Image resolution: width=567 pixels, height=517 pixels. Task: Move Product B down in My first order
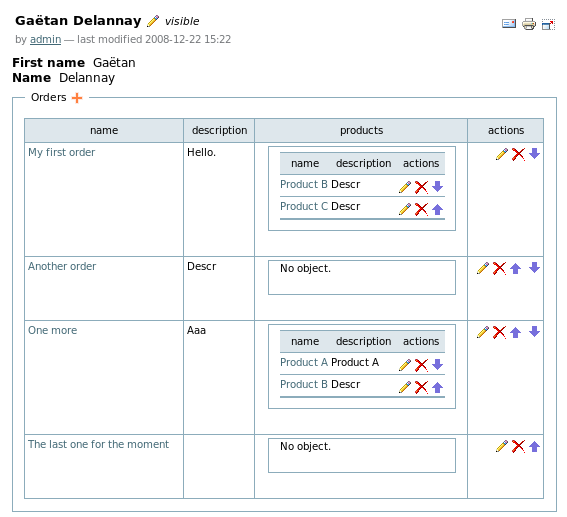point(438,187)
